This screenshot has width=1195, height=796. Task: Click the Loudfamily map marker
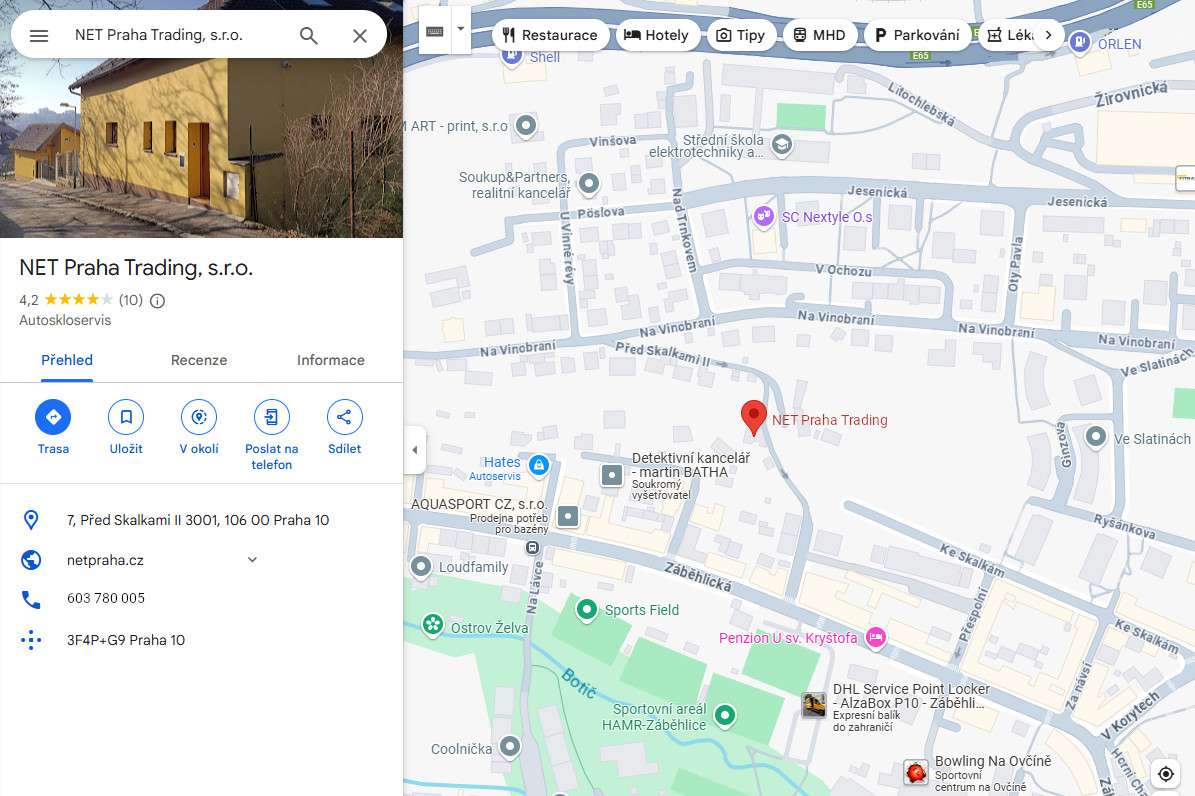421,567
